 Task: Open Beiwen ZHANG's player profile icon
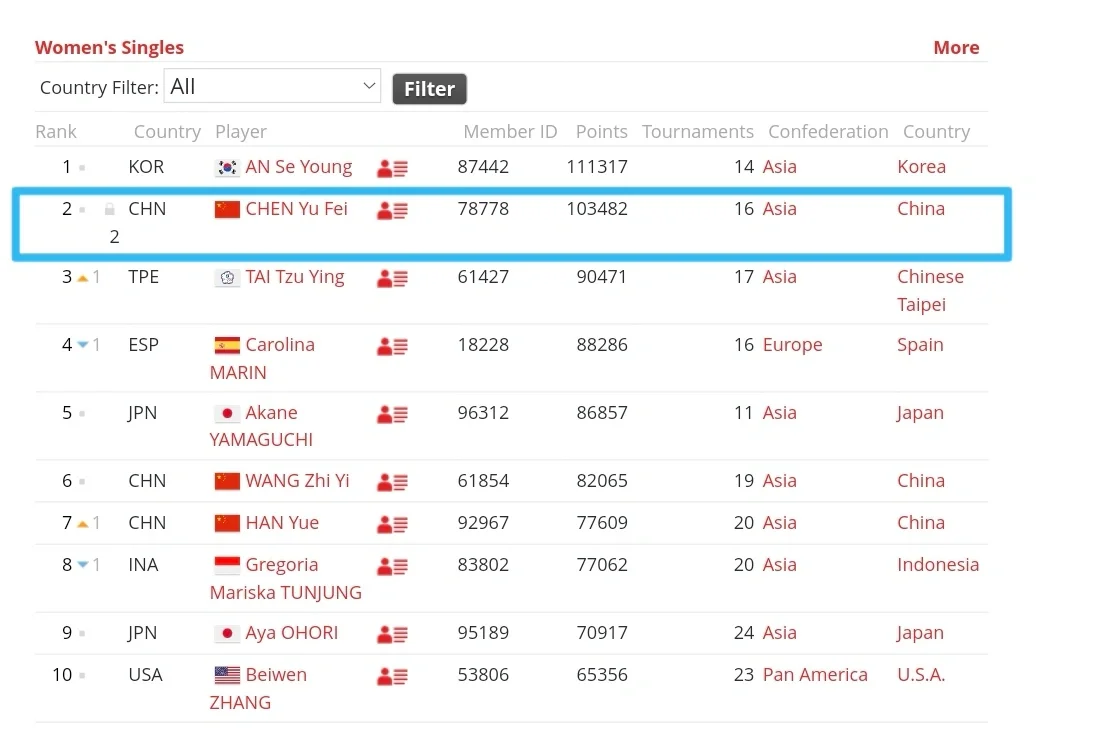[392, 676]
